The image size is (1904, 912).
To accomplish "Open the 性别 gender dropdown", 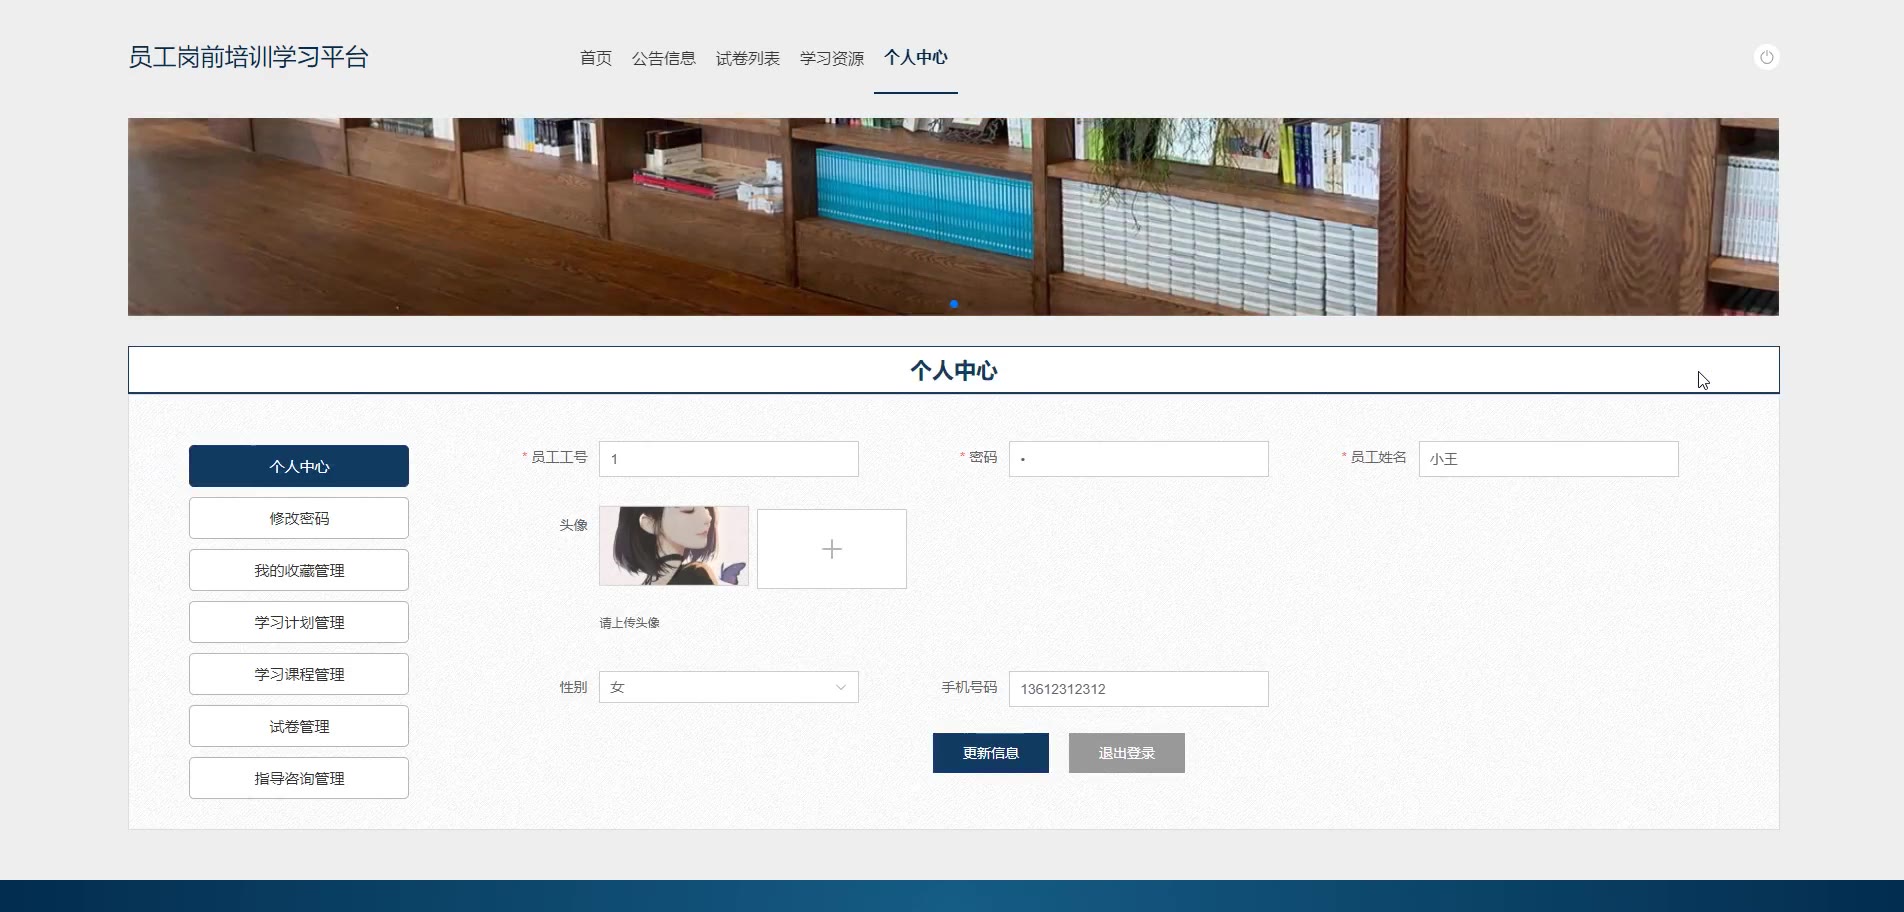I will pos(729,687).
